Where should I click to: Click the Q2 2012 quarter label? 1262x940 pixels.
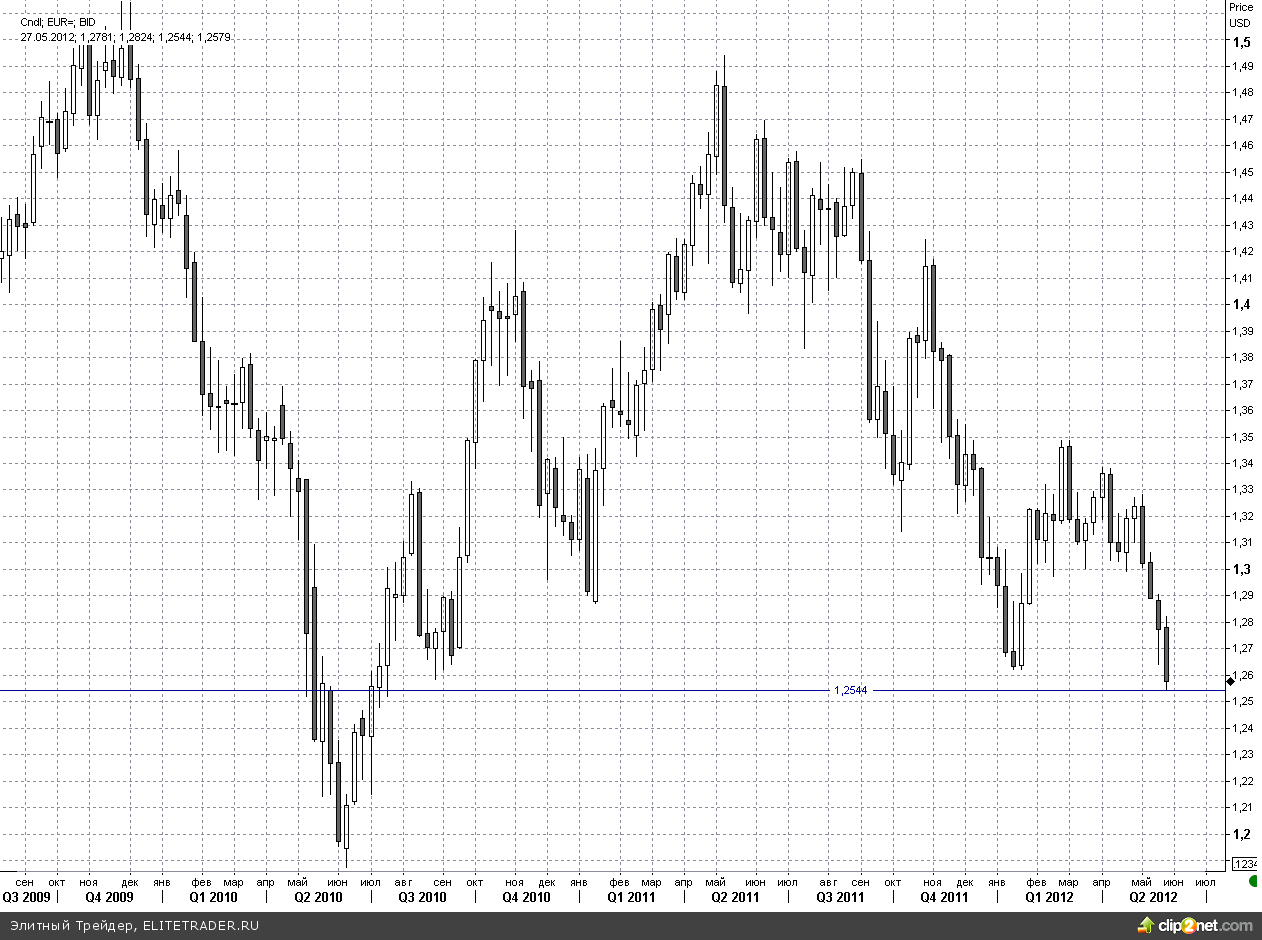point(1153,898)
